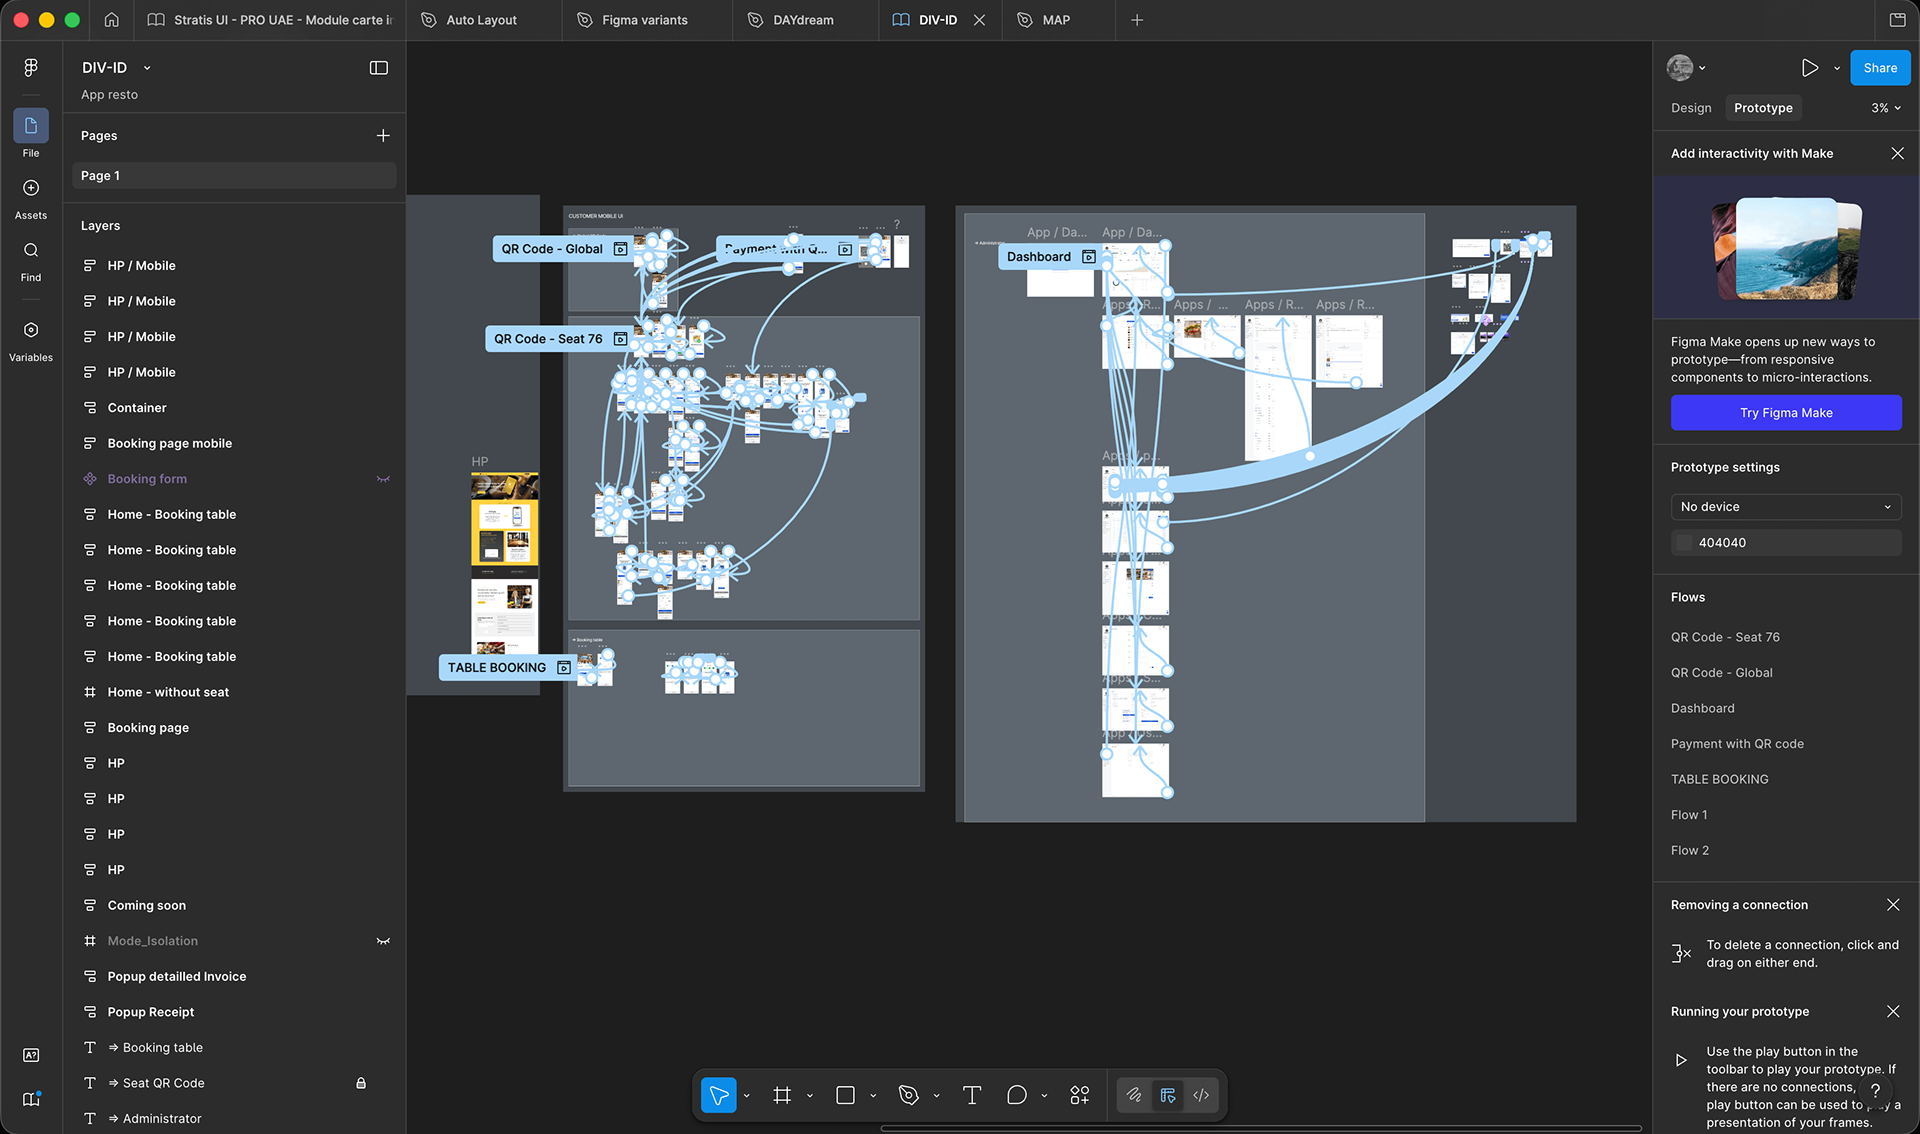Viewport: 1920px width, 1134px height.
Task: Open the No device dropdown
Action: pos(1785,507)
